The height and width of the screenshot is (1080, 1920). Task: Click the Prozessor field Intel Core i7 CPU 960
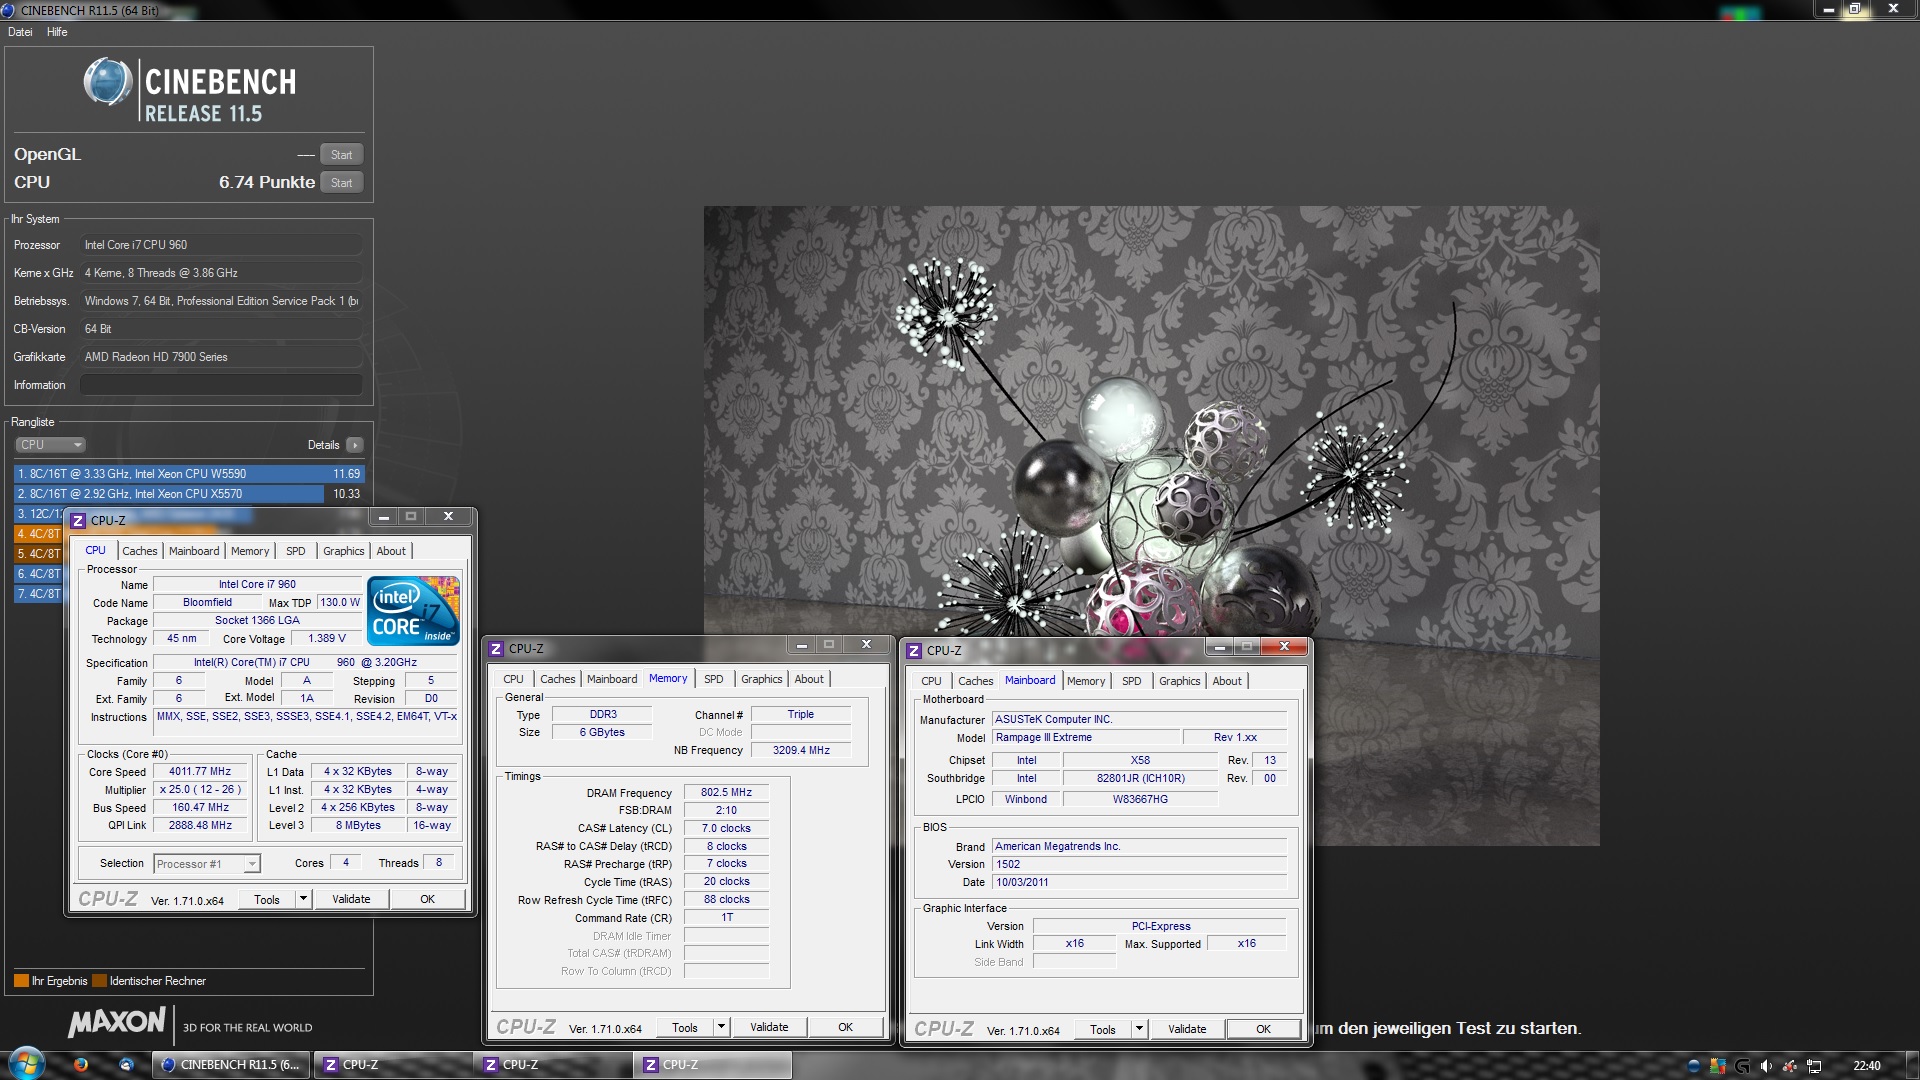coord(221,245)
